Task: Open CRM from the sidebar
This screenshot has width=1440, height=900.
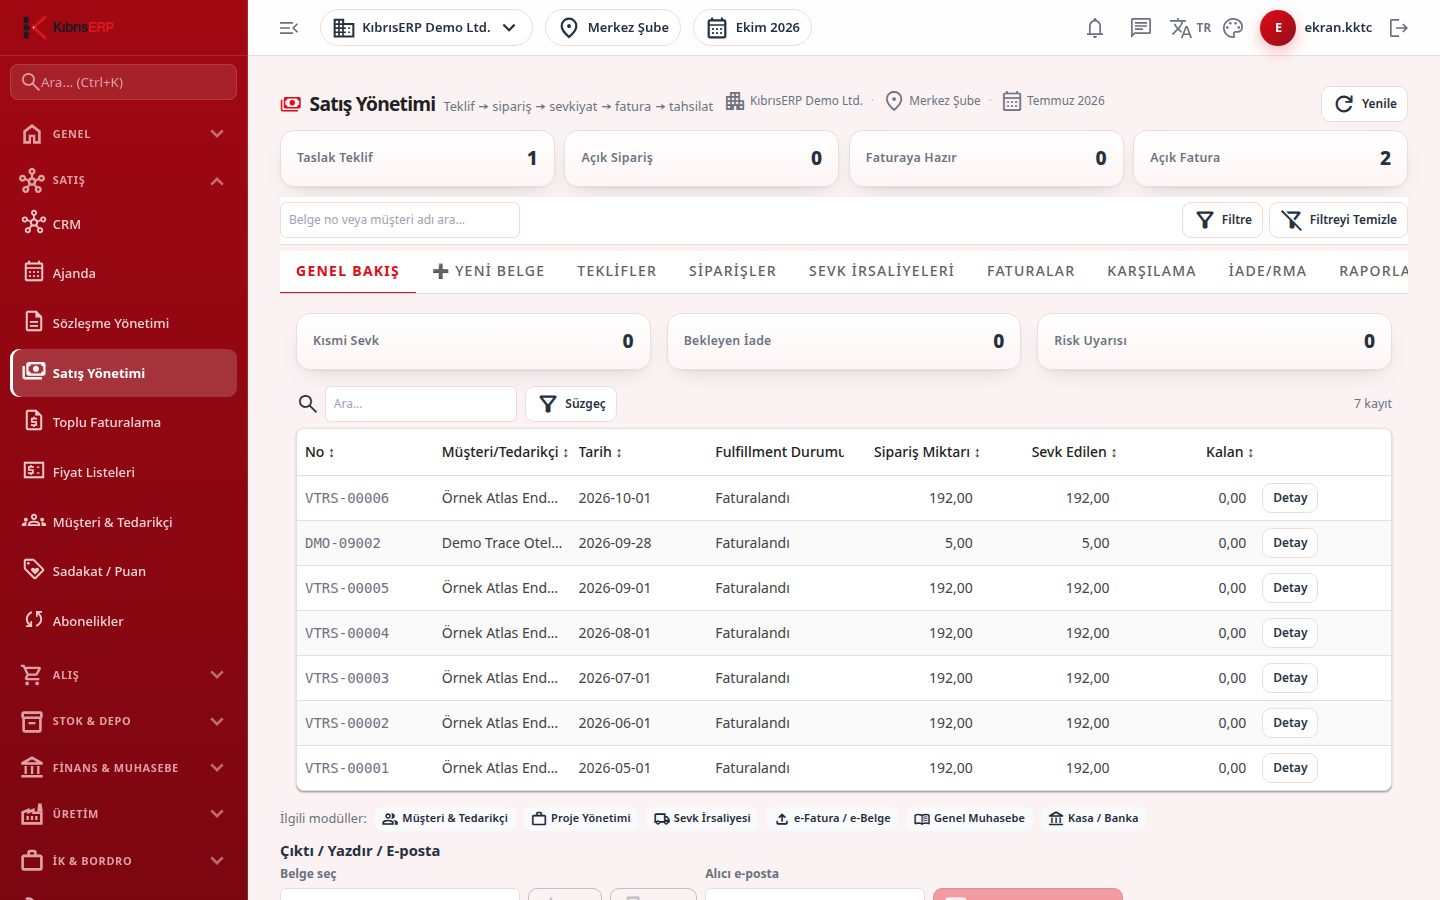Action: (x=124, y=224)
